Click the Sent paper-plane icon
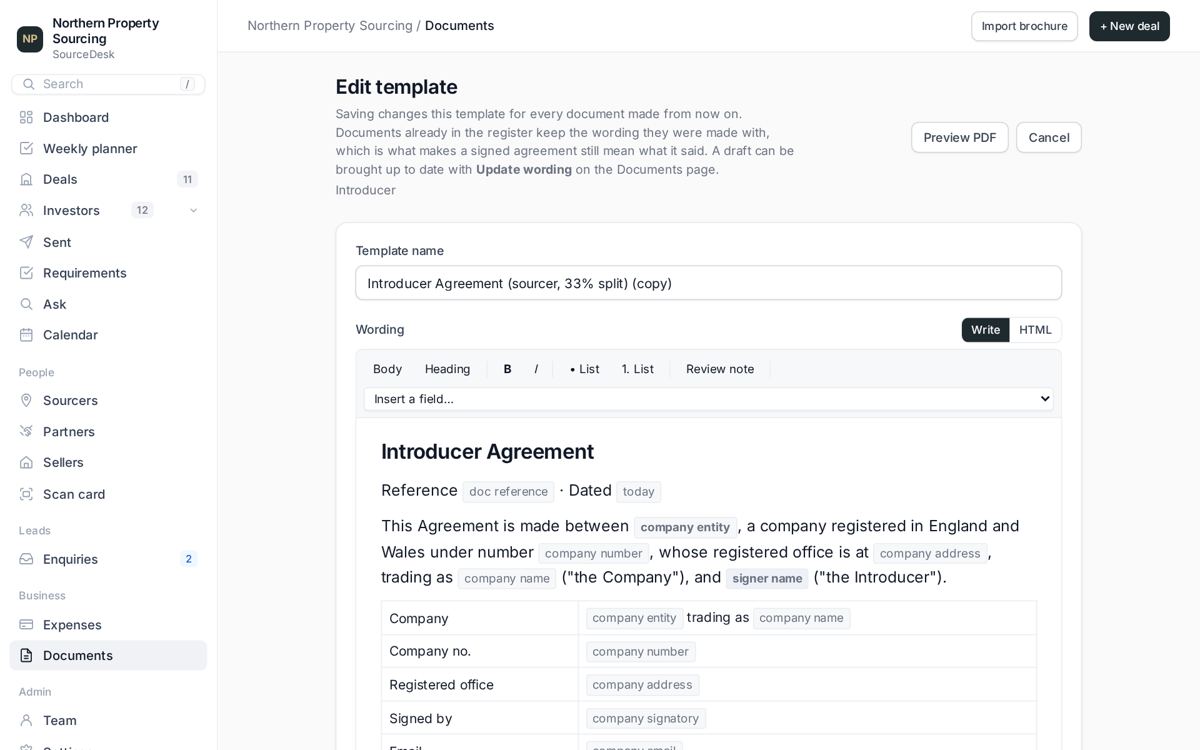Screen dimensions: 1200x750 point(27,242)
